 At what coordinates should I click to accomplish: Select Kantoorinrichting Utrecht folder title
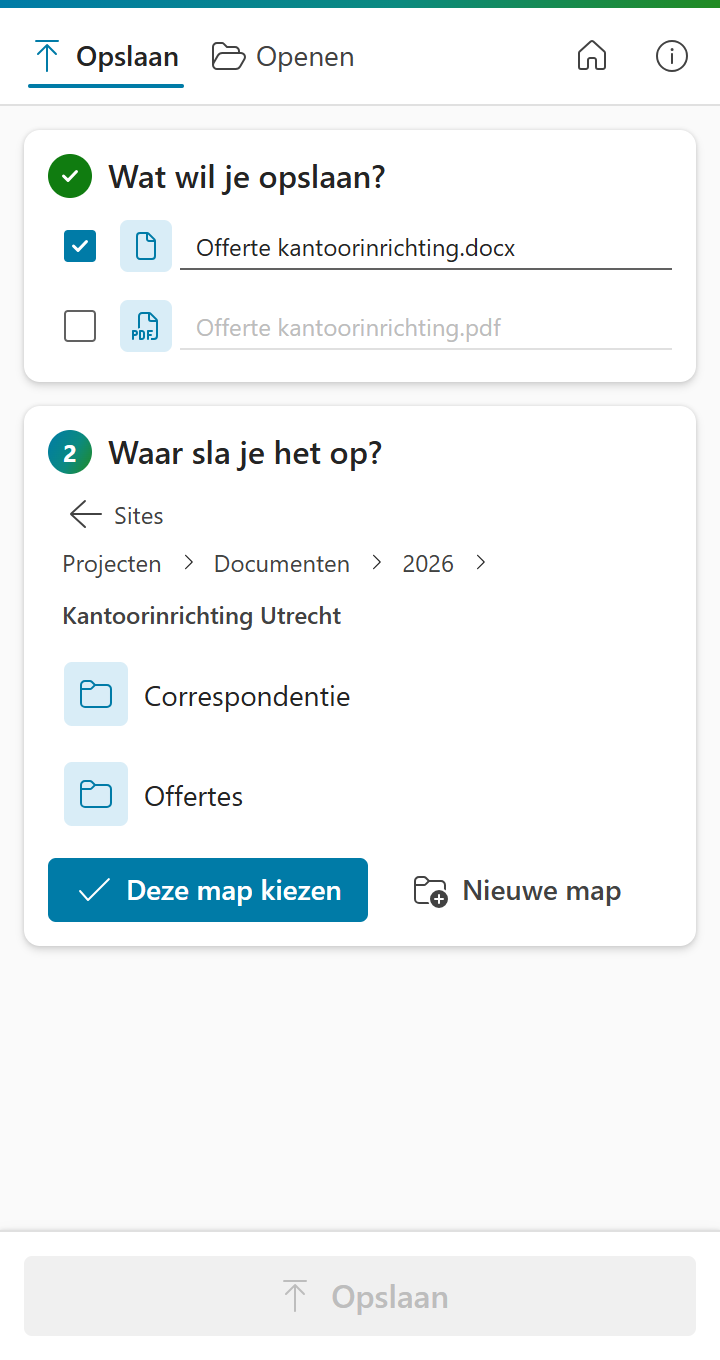click(202, 616)
